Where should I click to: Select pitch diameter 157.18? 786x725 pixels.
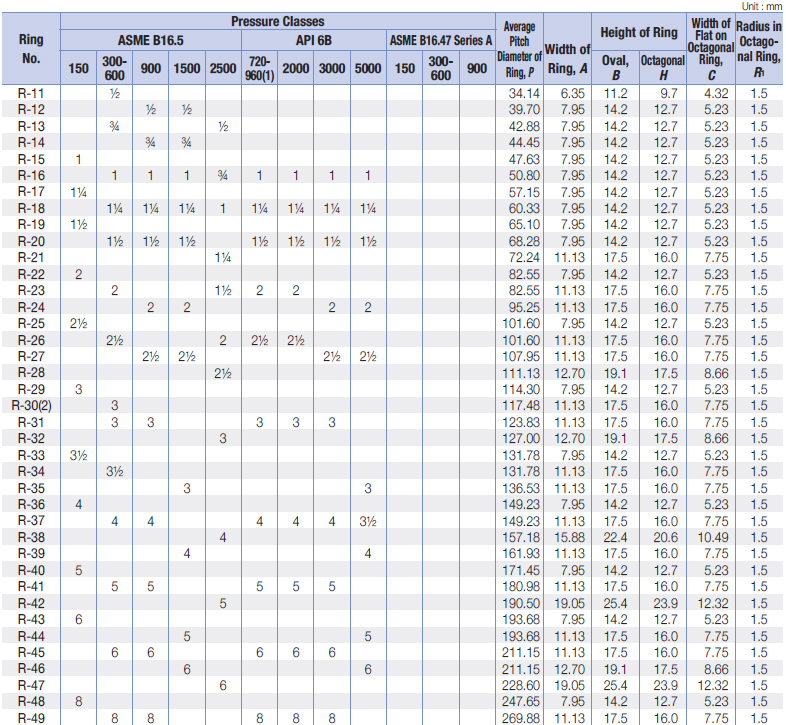pos(521,537)
